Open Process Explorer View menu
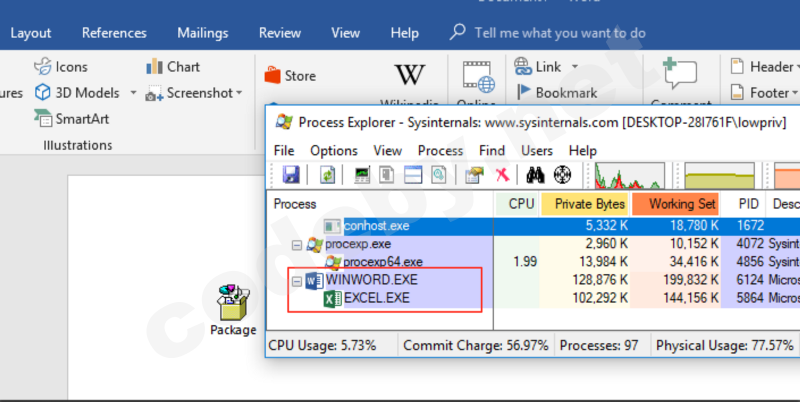The width and height of the screenshot is (800, 402). pyautogui.click(x=387, y=150)
